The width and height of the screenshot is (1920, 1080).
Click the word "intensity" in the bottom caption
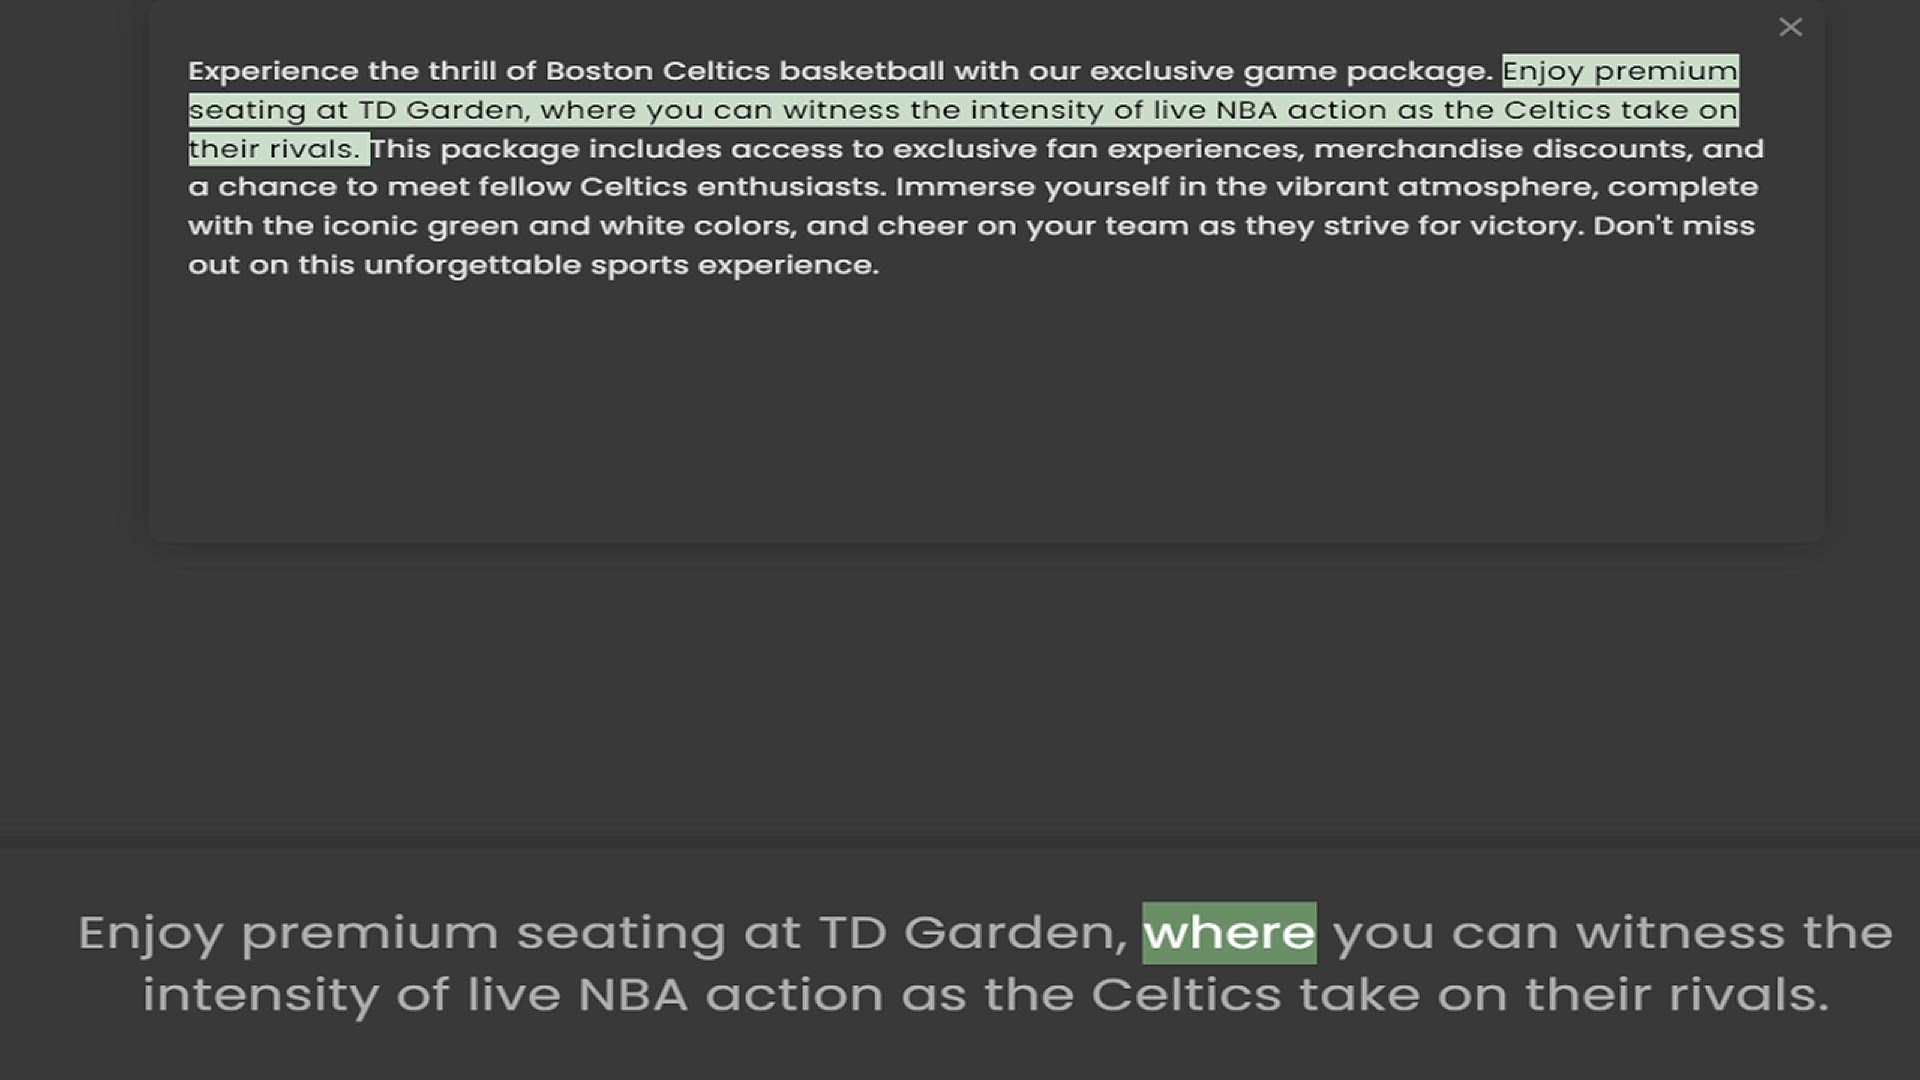pyautogui.click(x=261, y=996)
